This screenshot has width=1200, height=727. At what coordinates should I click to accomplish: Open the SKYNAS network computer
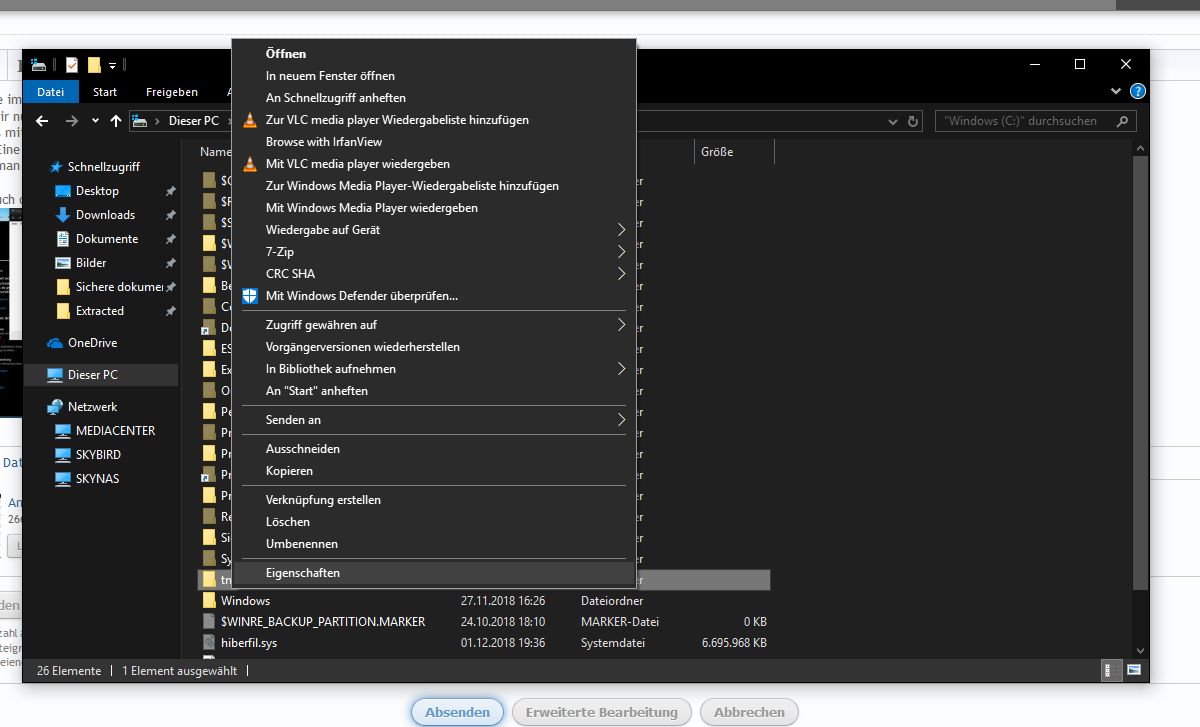pyautogui.click(x=97, y=479)
